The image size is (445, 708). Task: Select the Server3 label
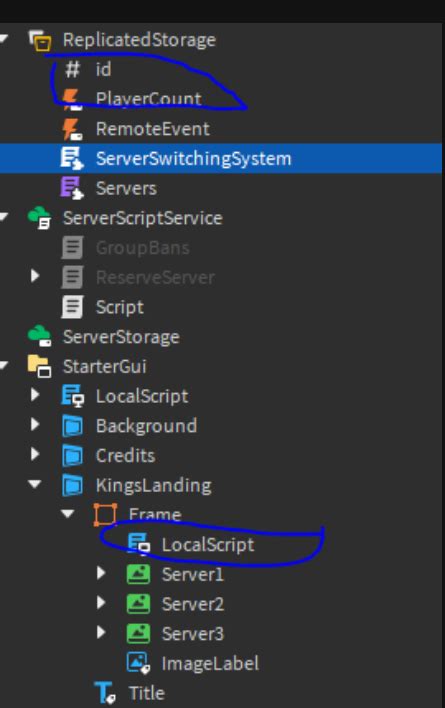click(193, 633)
